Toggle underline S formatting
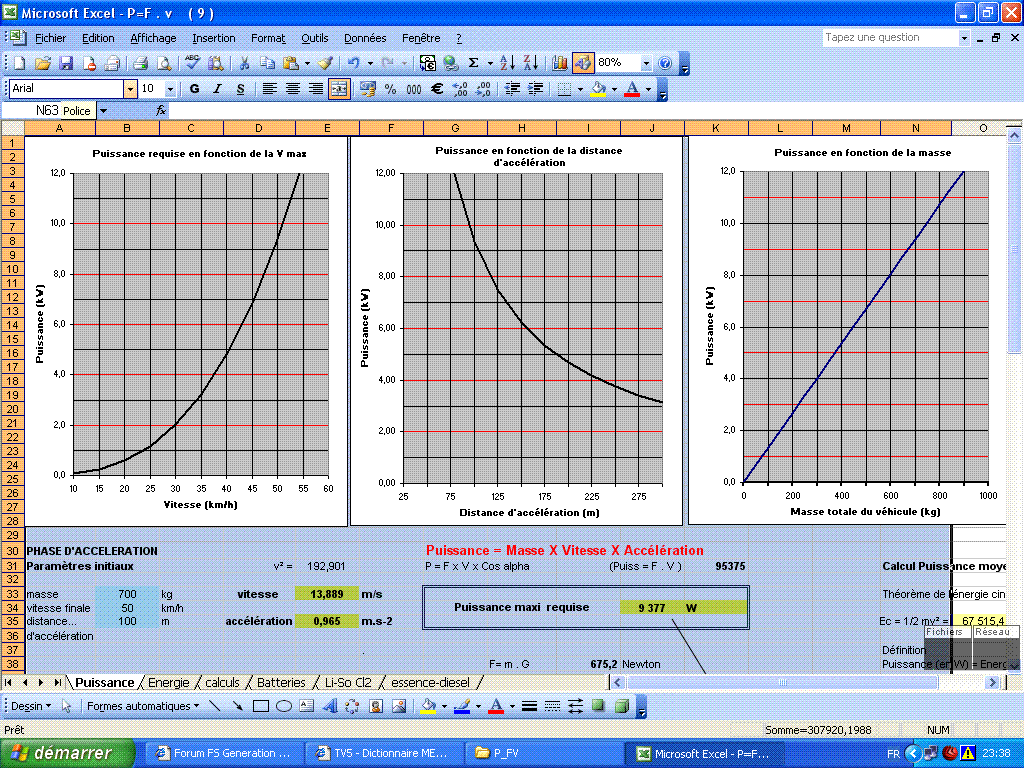This screenshot has width=1024, height=768. pyautogui.click(x=240, y=89)
